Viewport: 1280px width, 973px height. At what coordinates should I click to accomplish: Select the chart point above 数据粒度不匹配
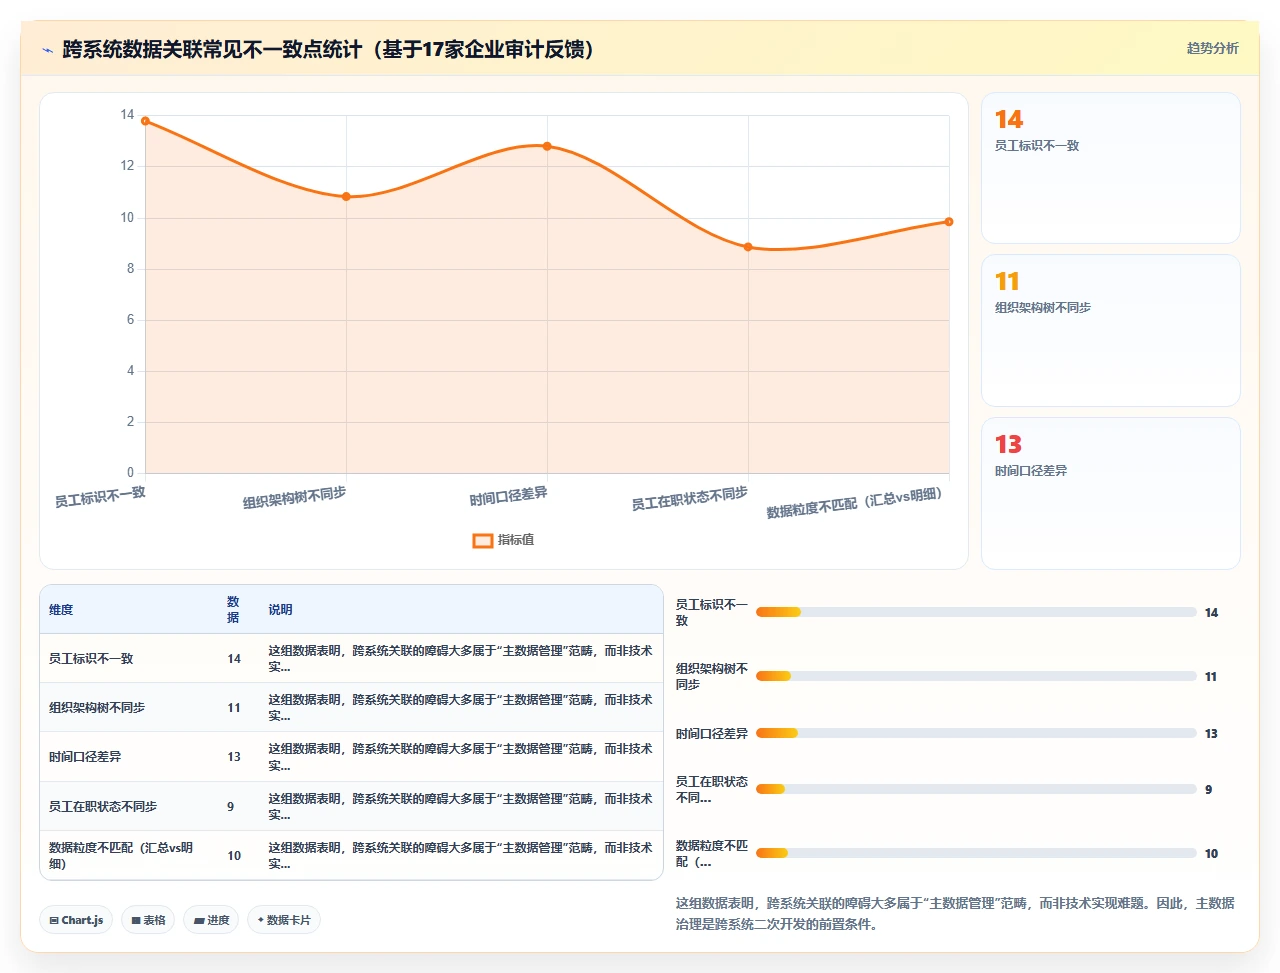[x=949, y=222]
